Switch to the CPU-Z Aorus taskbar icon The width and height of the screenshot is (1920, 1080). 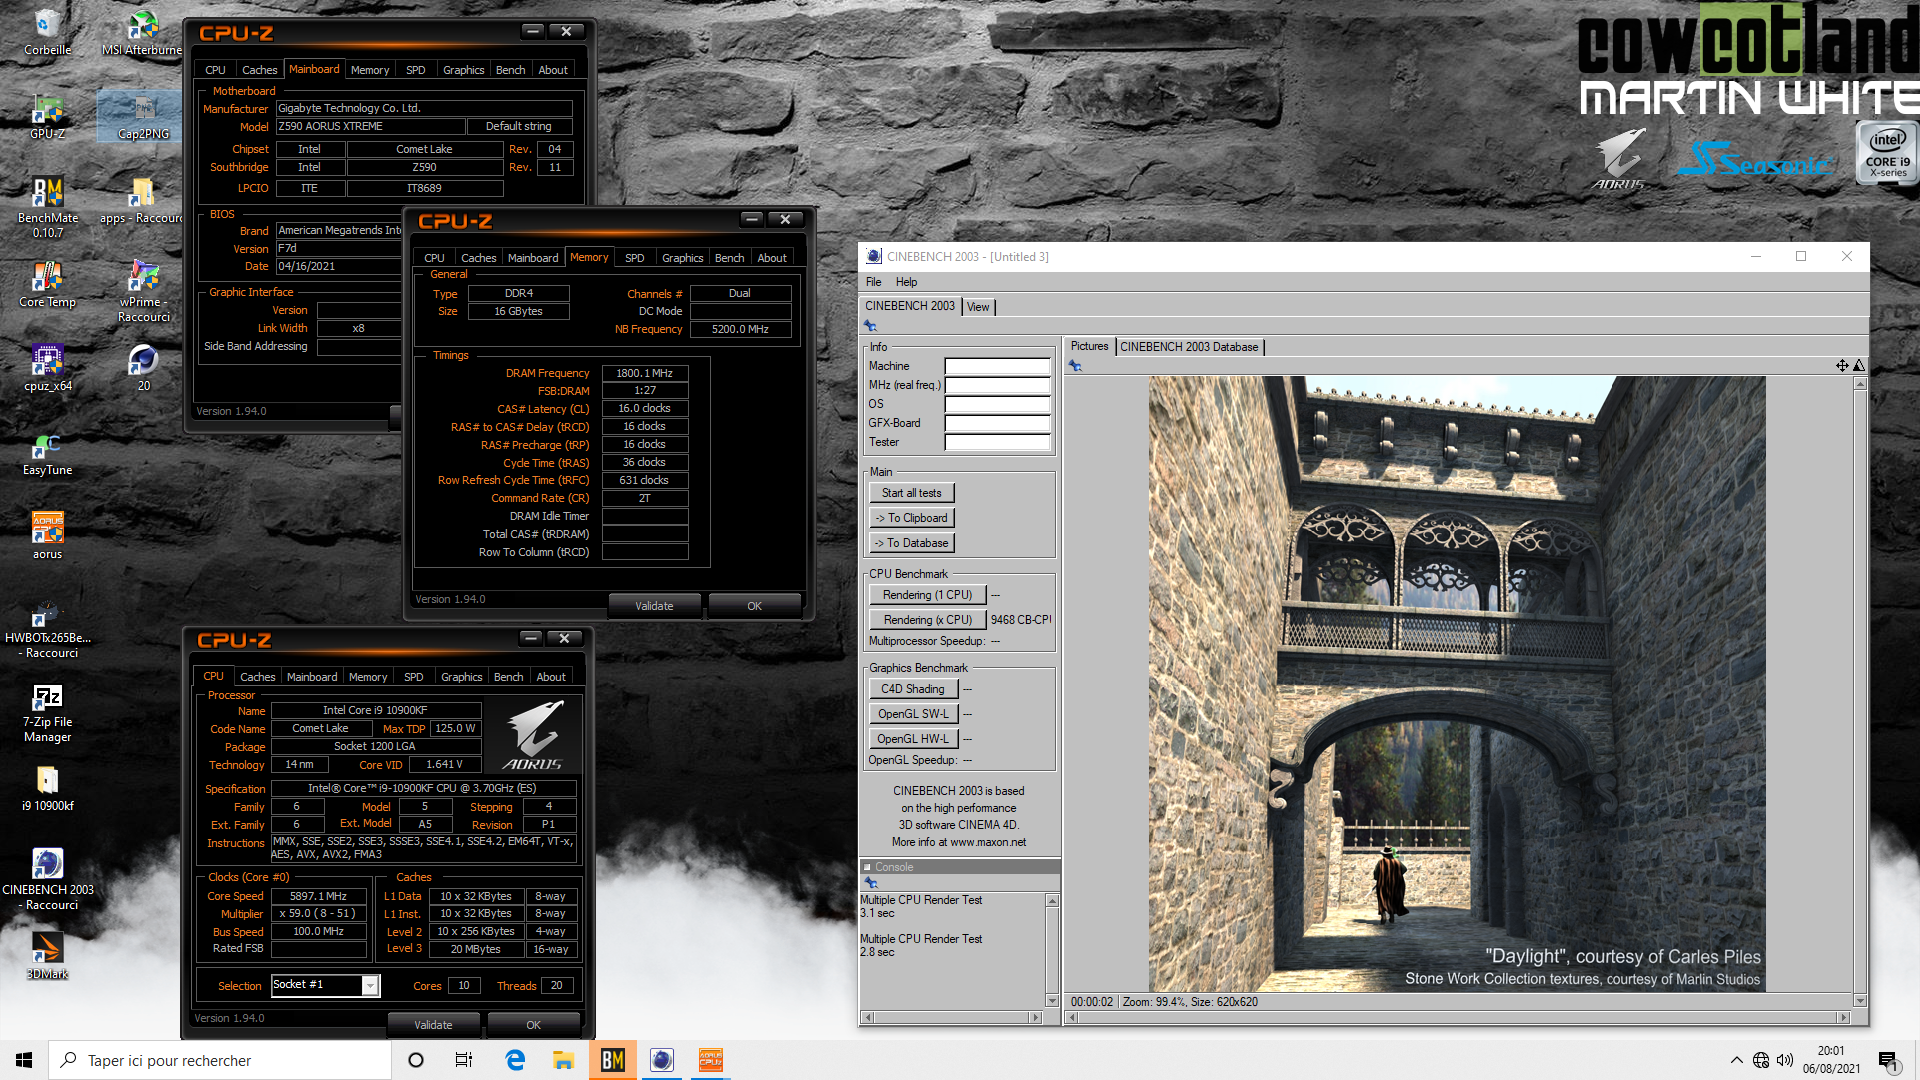[x=711, y=1060]
